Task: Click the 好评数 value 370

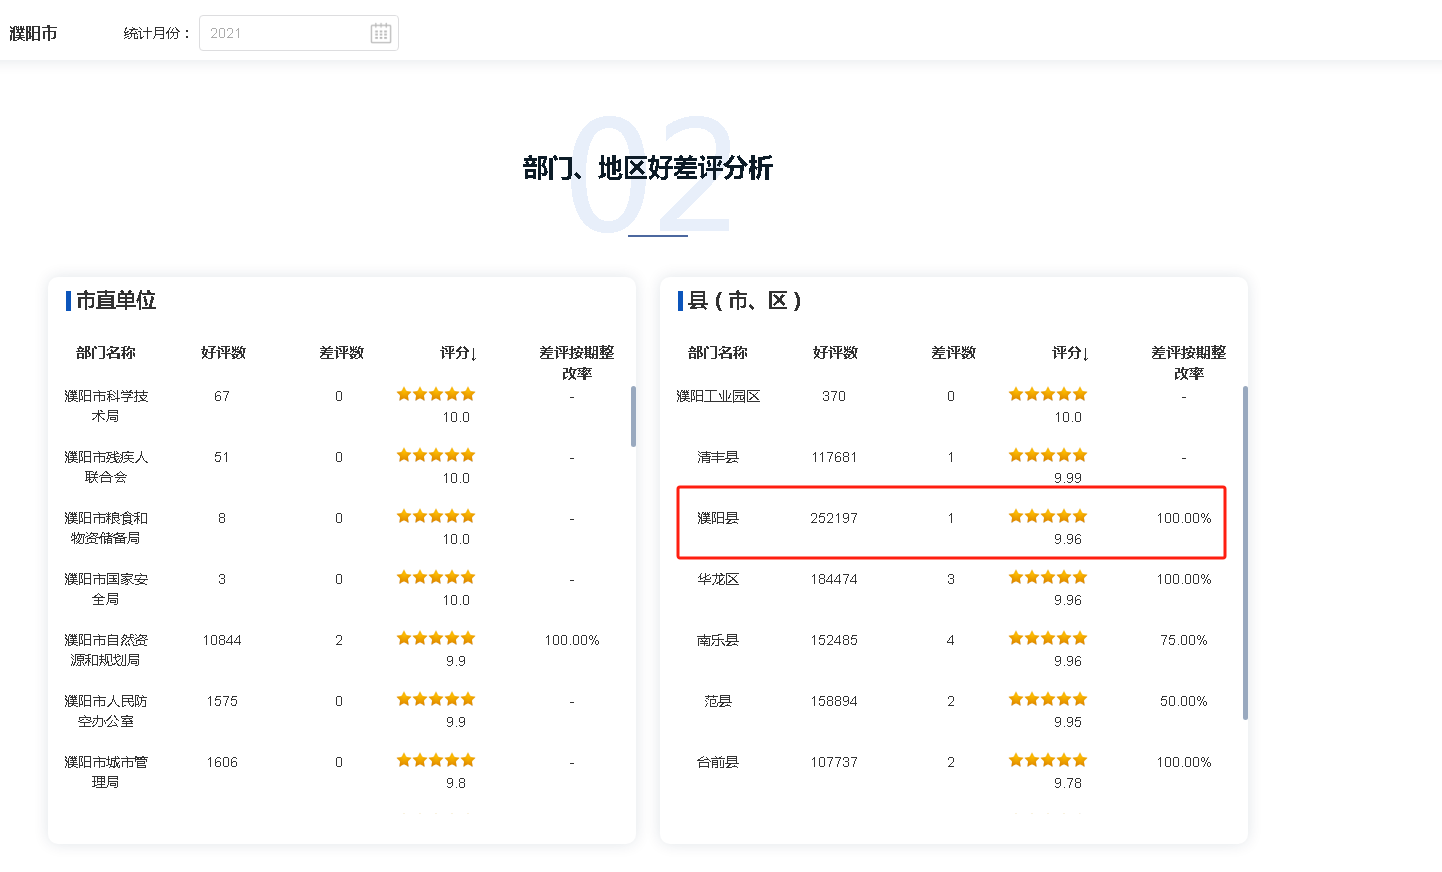Action: (834, 397)
